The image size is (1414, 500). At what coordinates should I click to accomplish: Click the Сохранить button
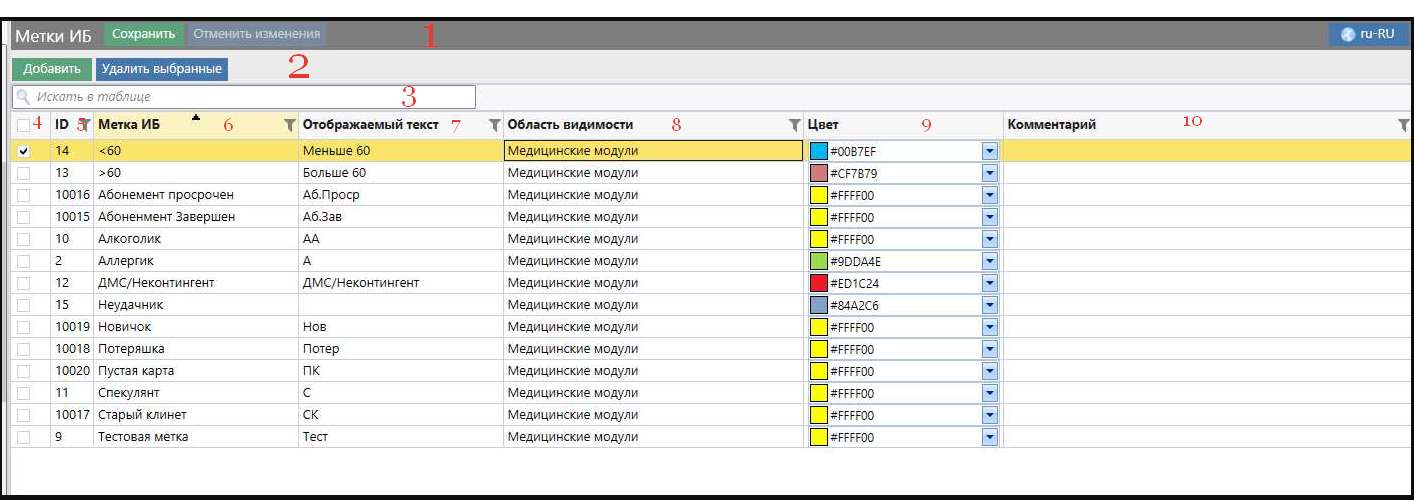[144, 34]
